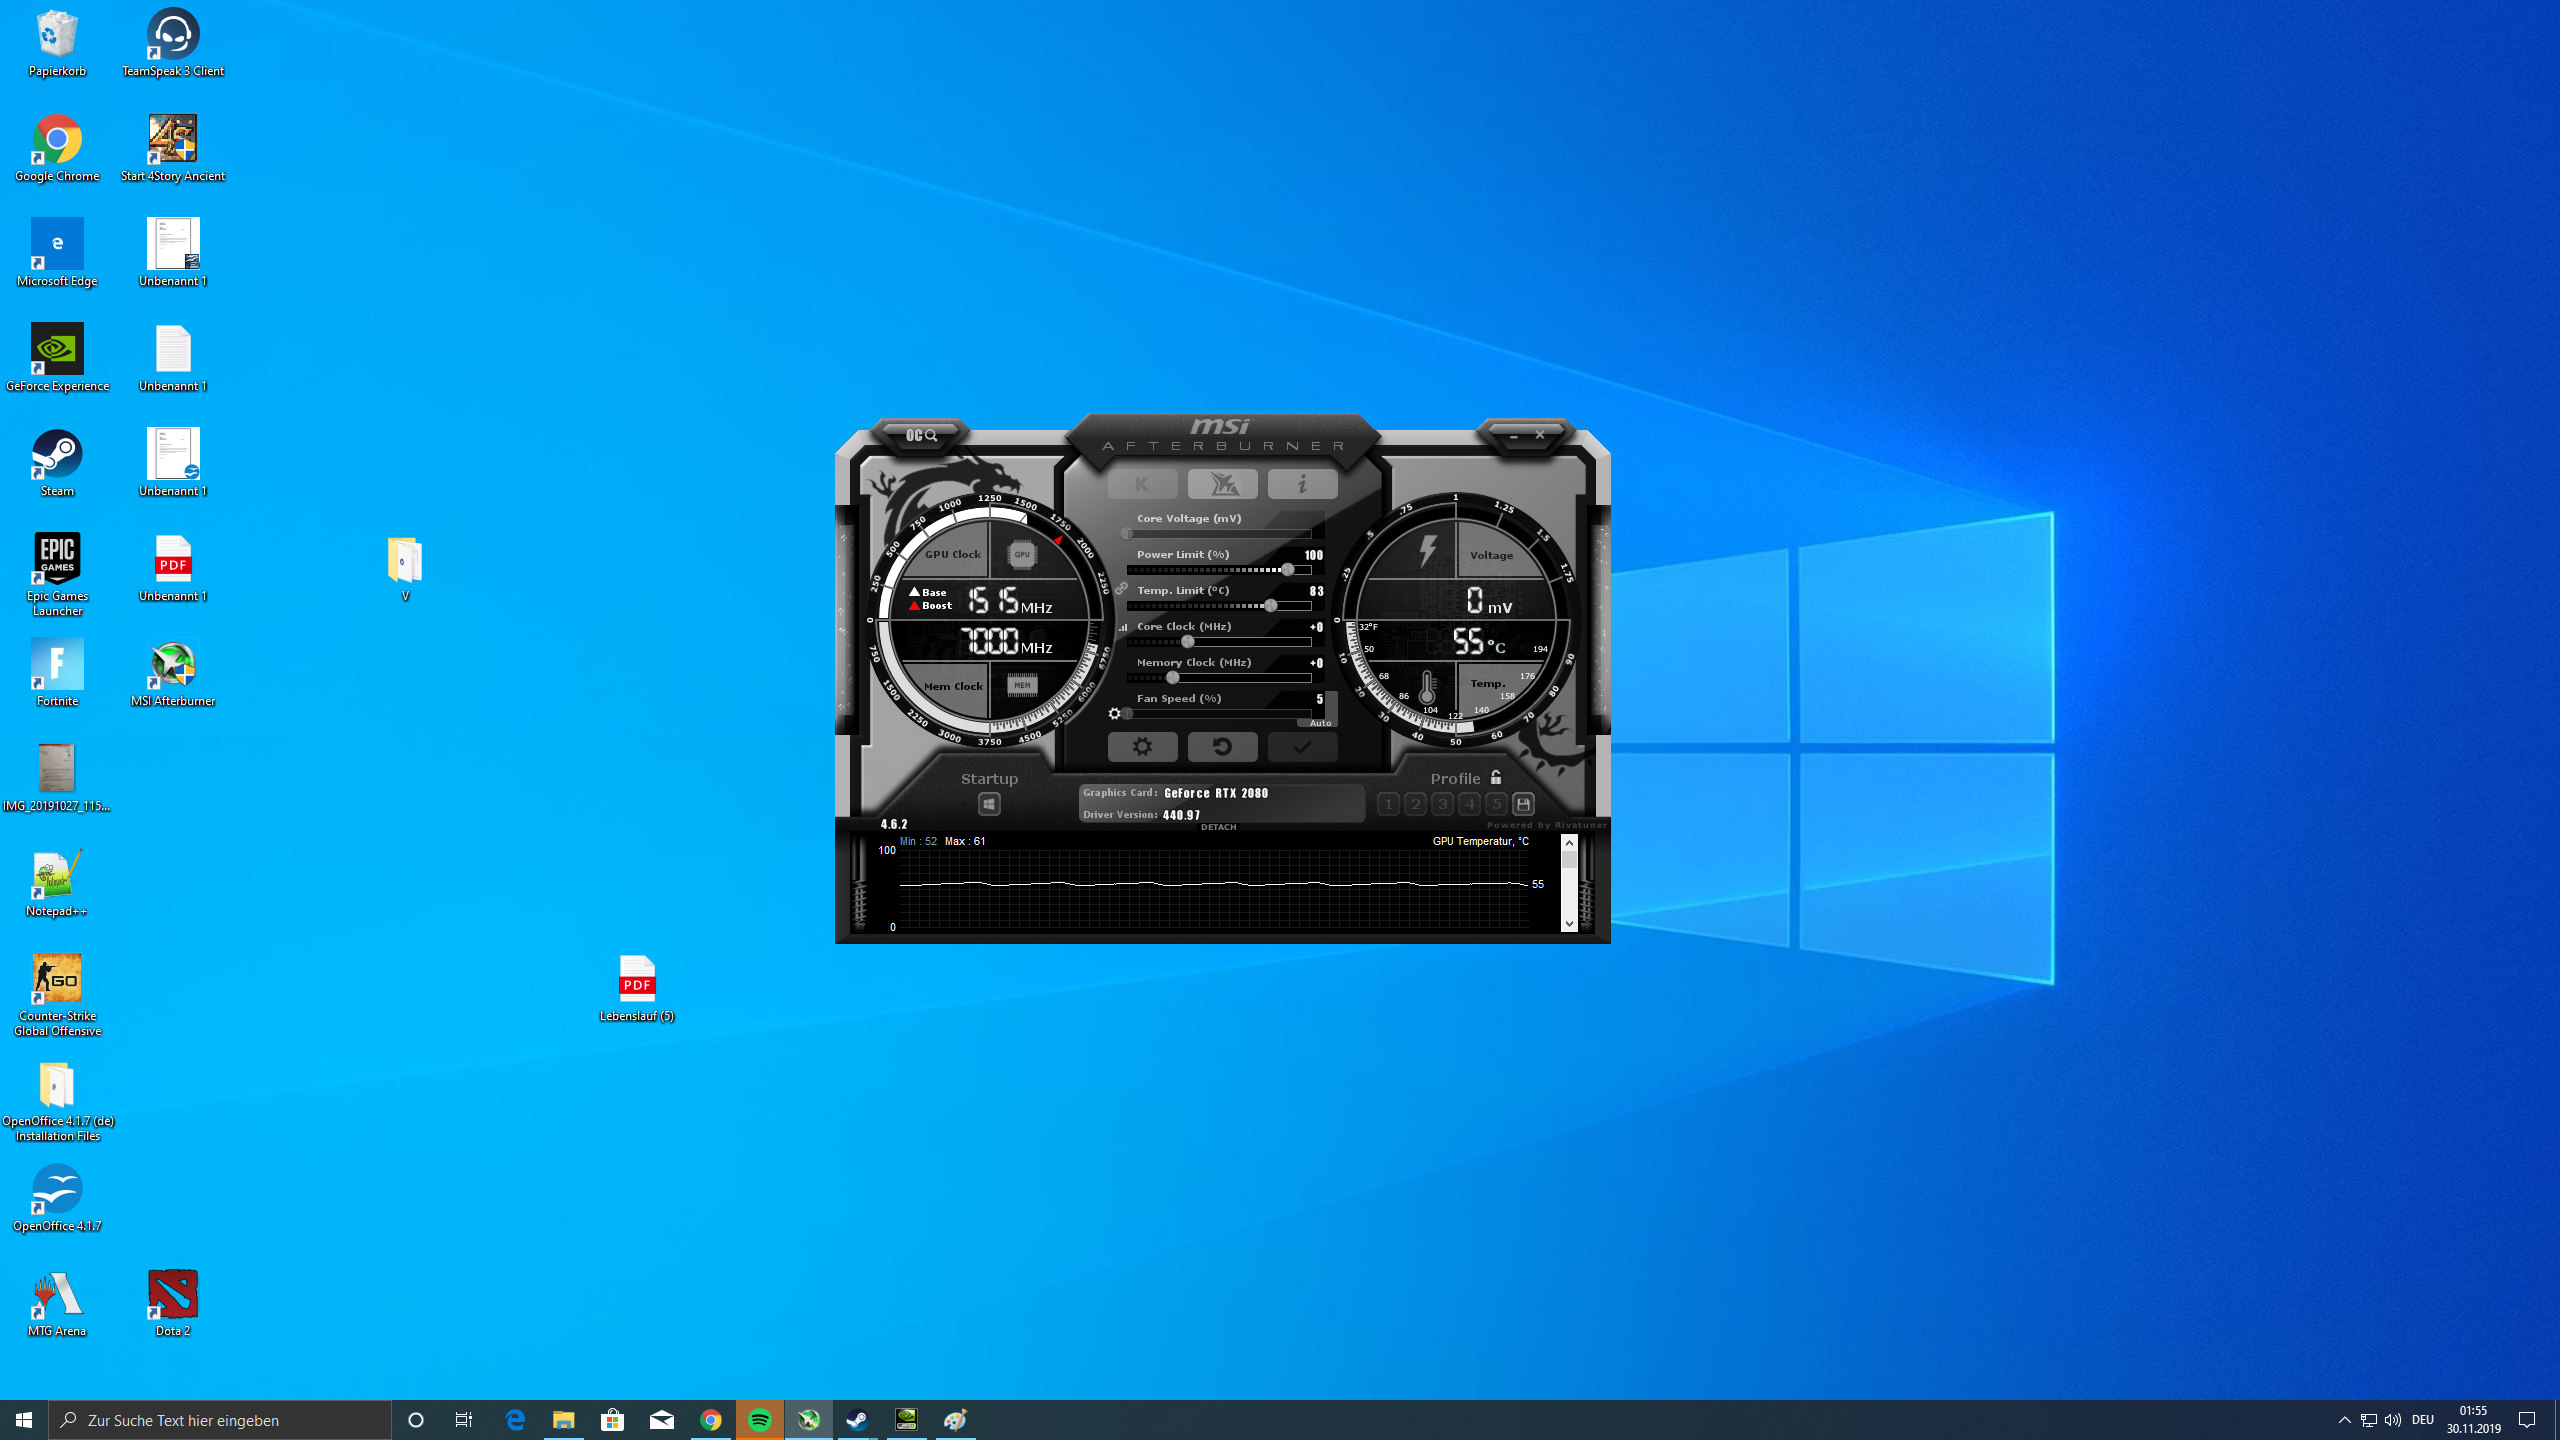Click DETACH on the monitoring panel
Image resolution: width=2560 pixels, height=1440 pixels.
click(1218, 827)
